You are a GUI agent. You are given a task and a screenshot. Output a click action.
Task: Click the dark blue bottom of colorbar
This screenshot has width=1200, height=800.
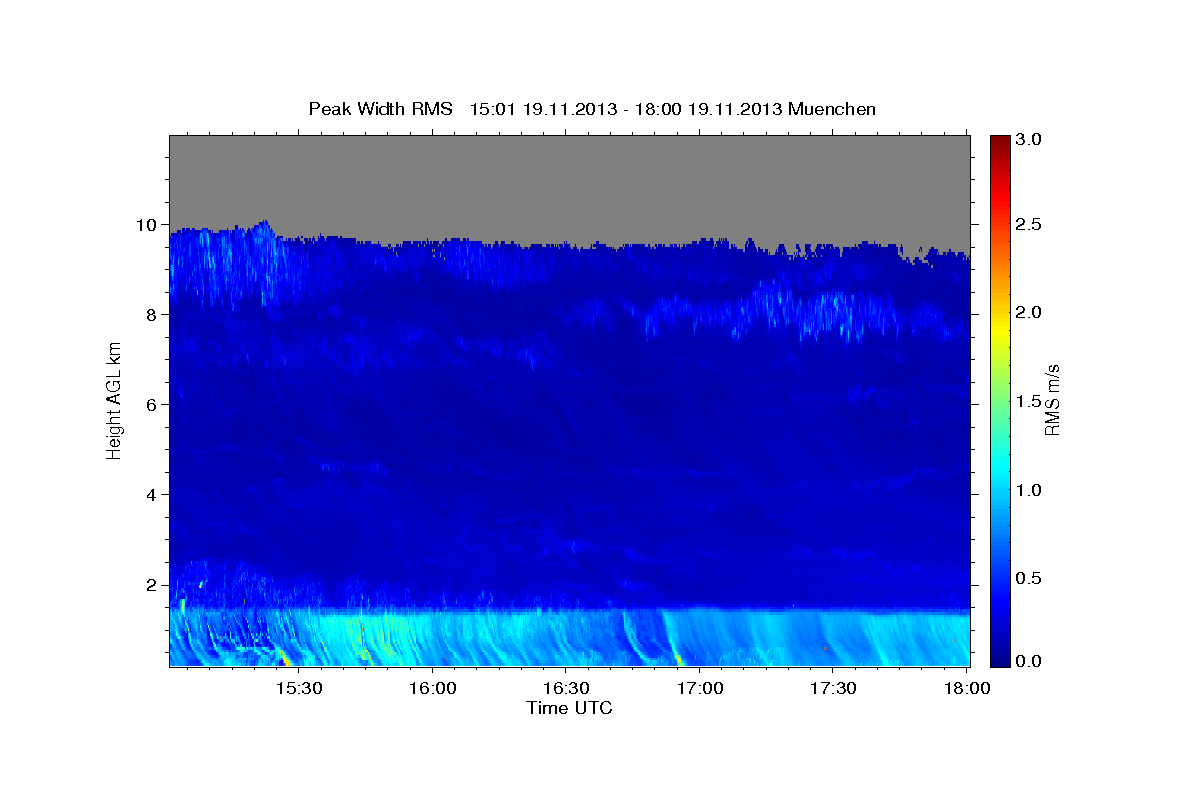[x=1000, y=658]
